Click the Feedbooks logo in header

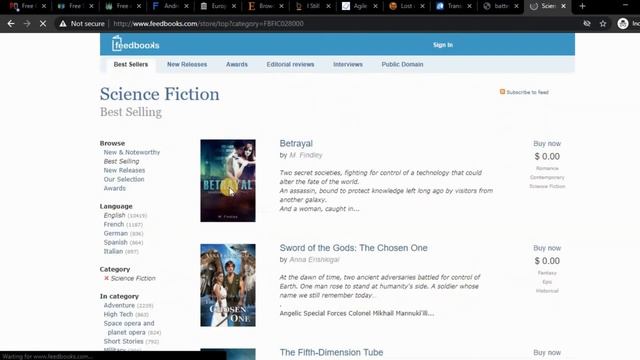pos(136,44)
